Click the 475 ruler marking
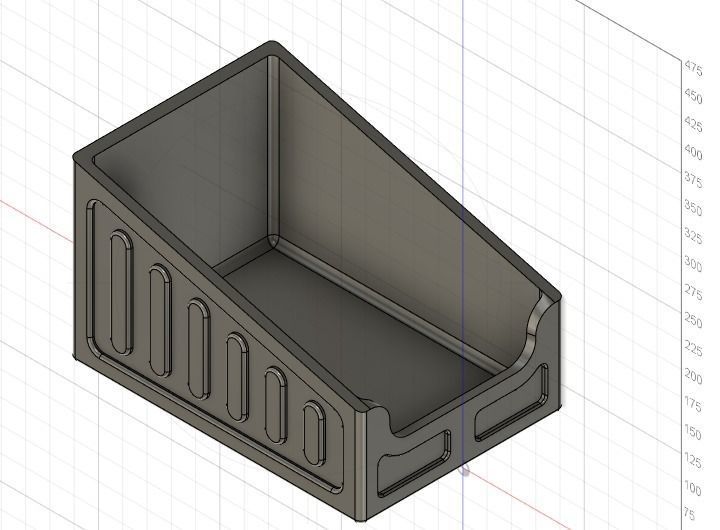 click(x=693, y=69)
